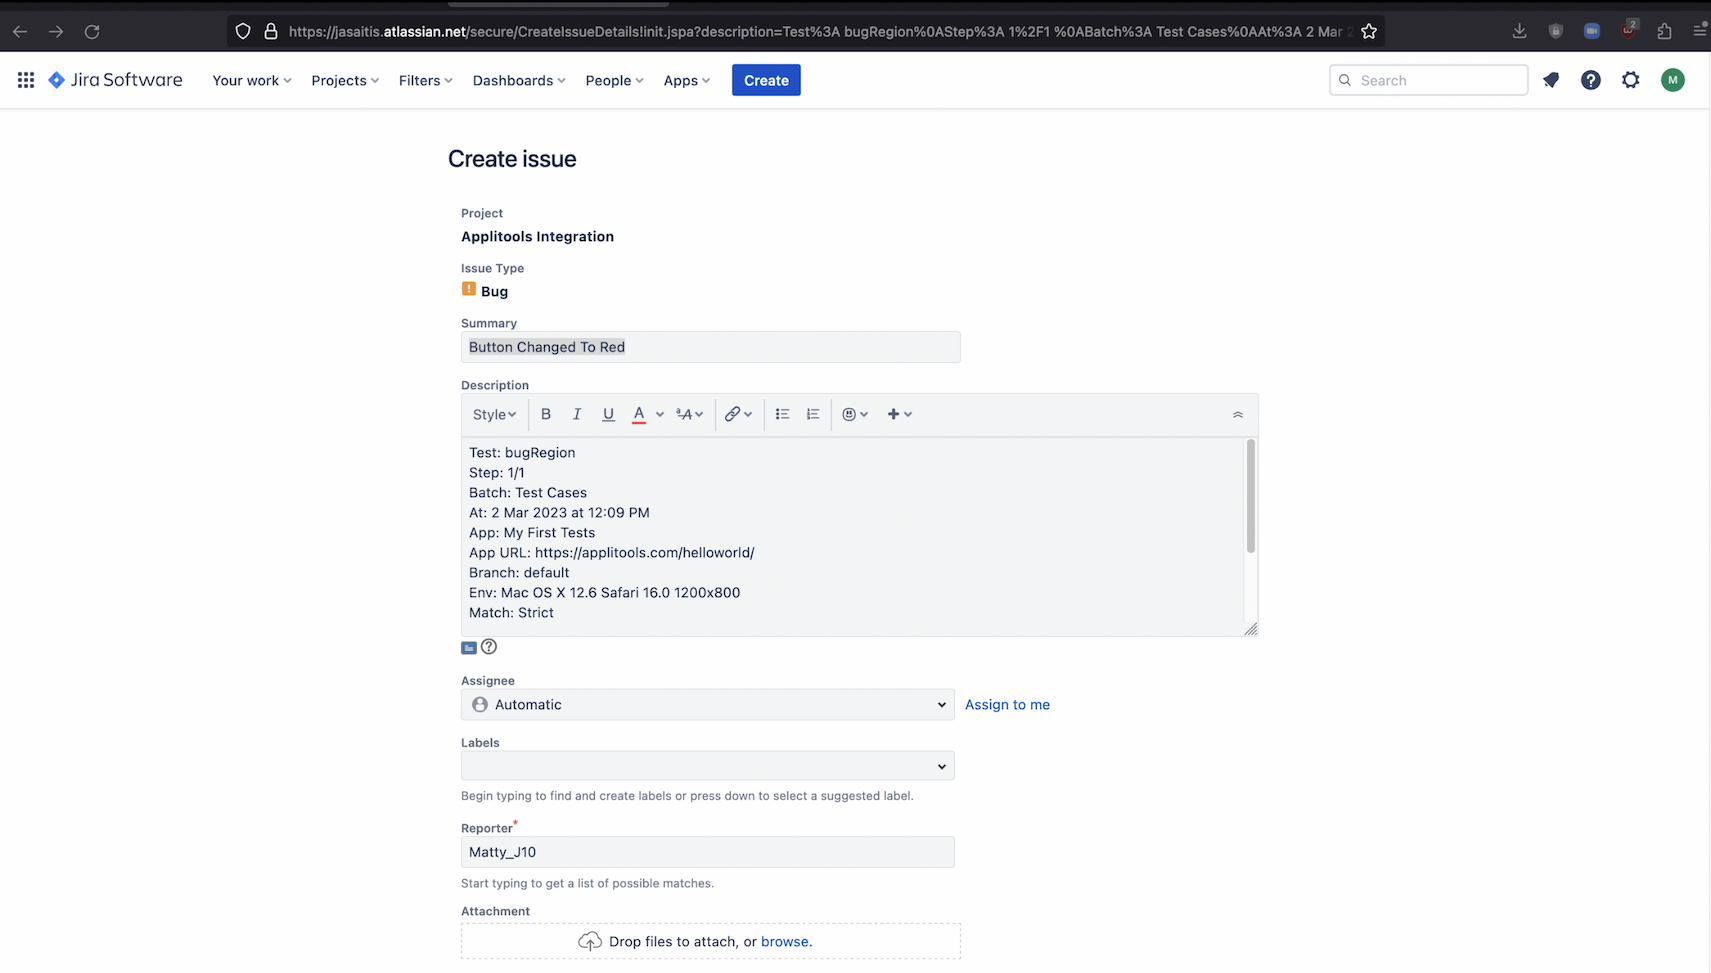Click the Jira search field
The width and height of the screenshot is (1711, 973).
click(x=1428, y=80)
